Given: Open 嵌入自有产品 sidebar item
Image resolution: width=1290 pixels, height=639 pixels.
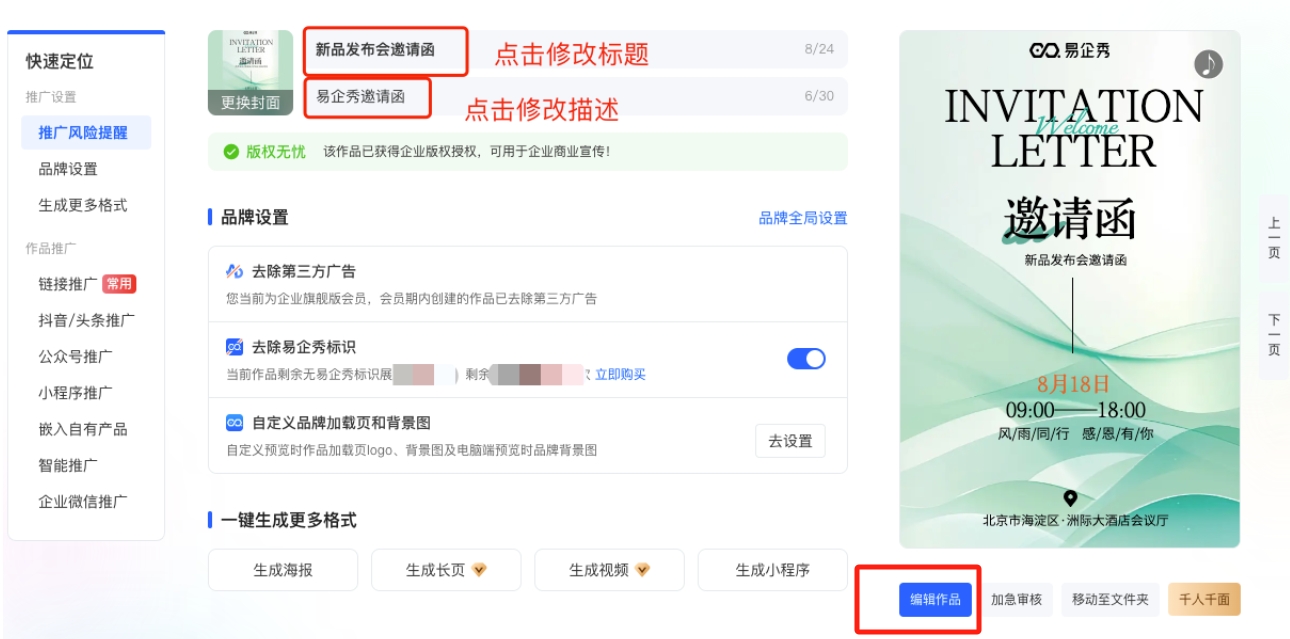Looking at the screenshot, I should 83,429.
